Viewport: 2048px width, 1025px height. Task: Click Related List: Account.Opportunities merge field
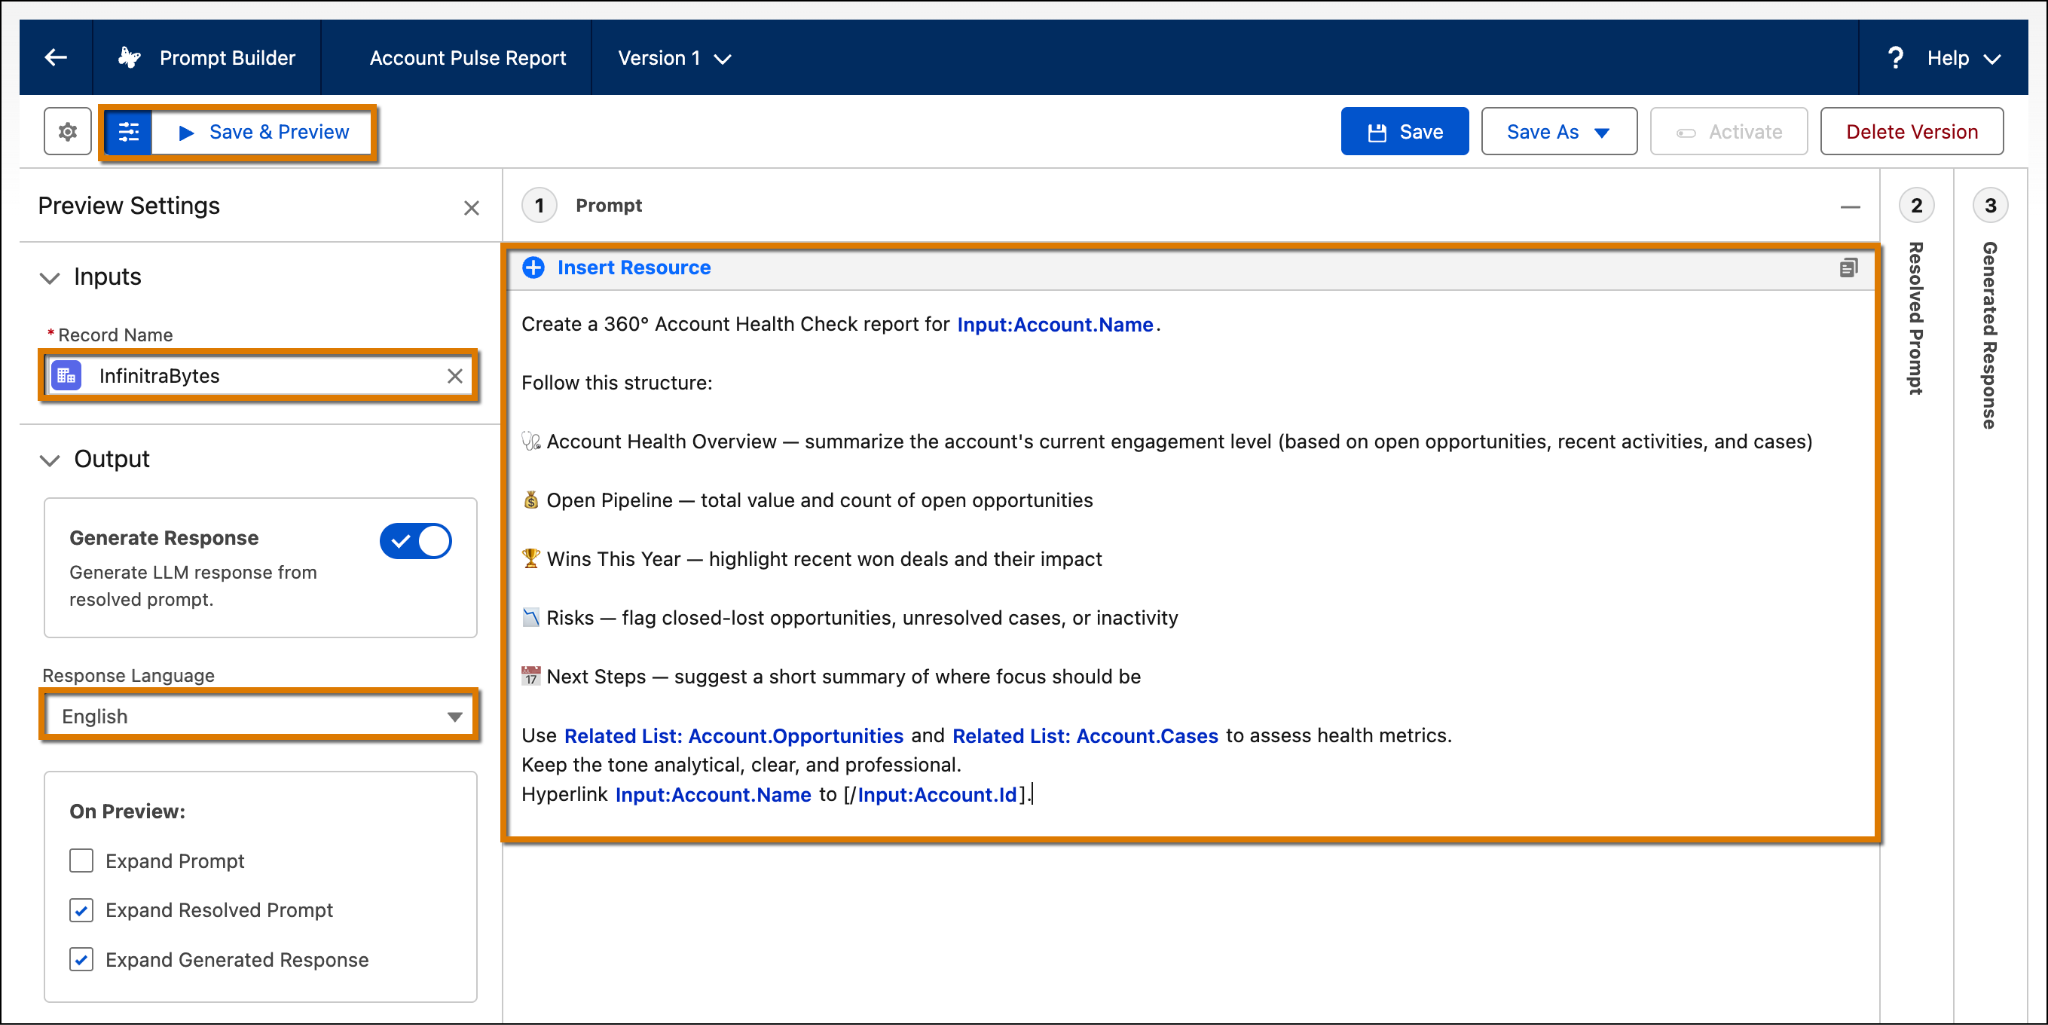click(734, 736)
